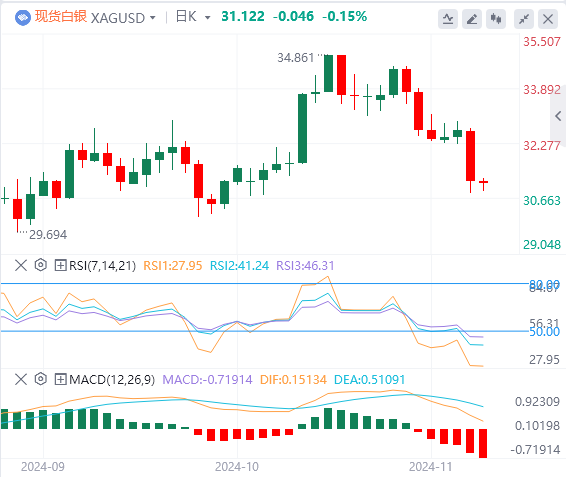
Task: Click the collapse arrows icon
Action: 524,19
